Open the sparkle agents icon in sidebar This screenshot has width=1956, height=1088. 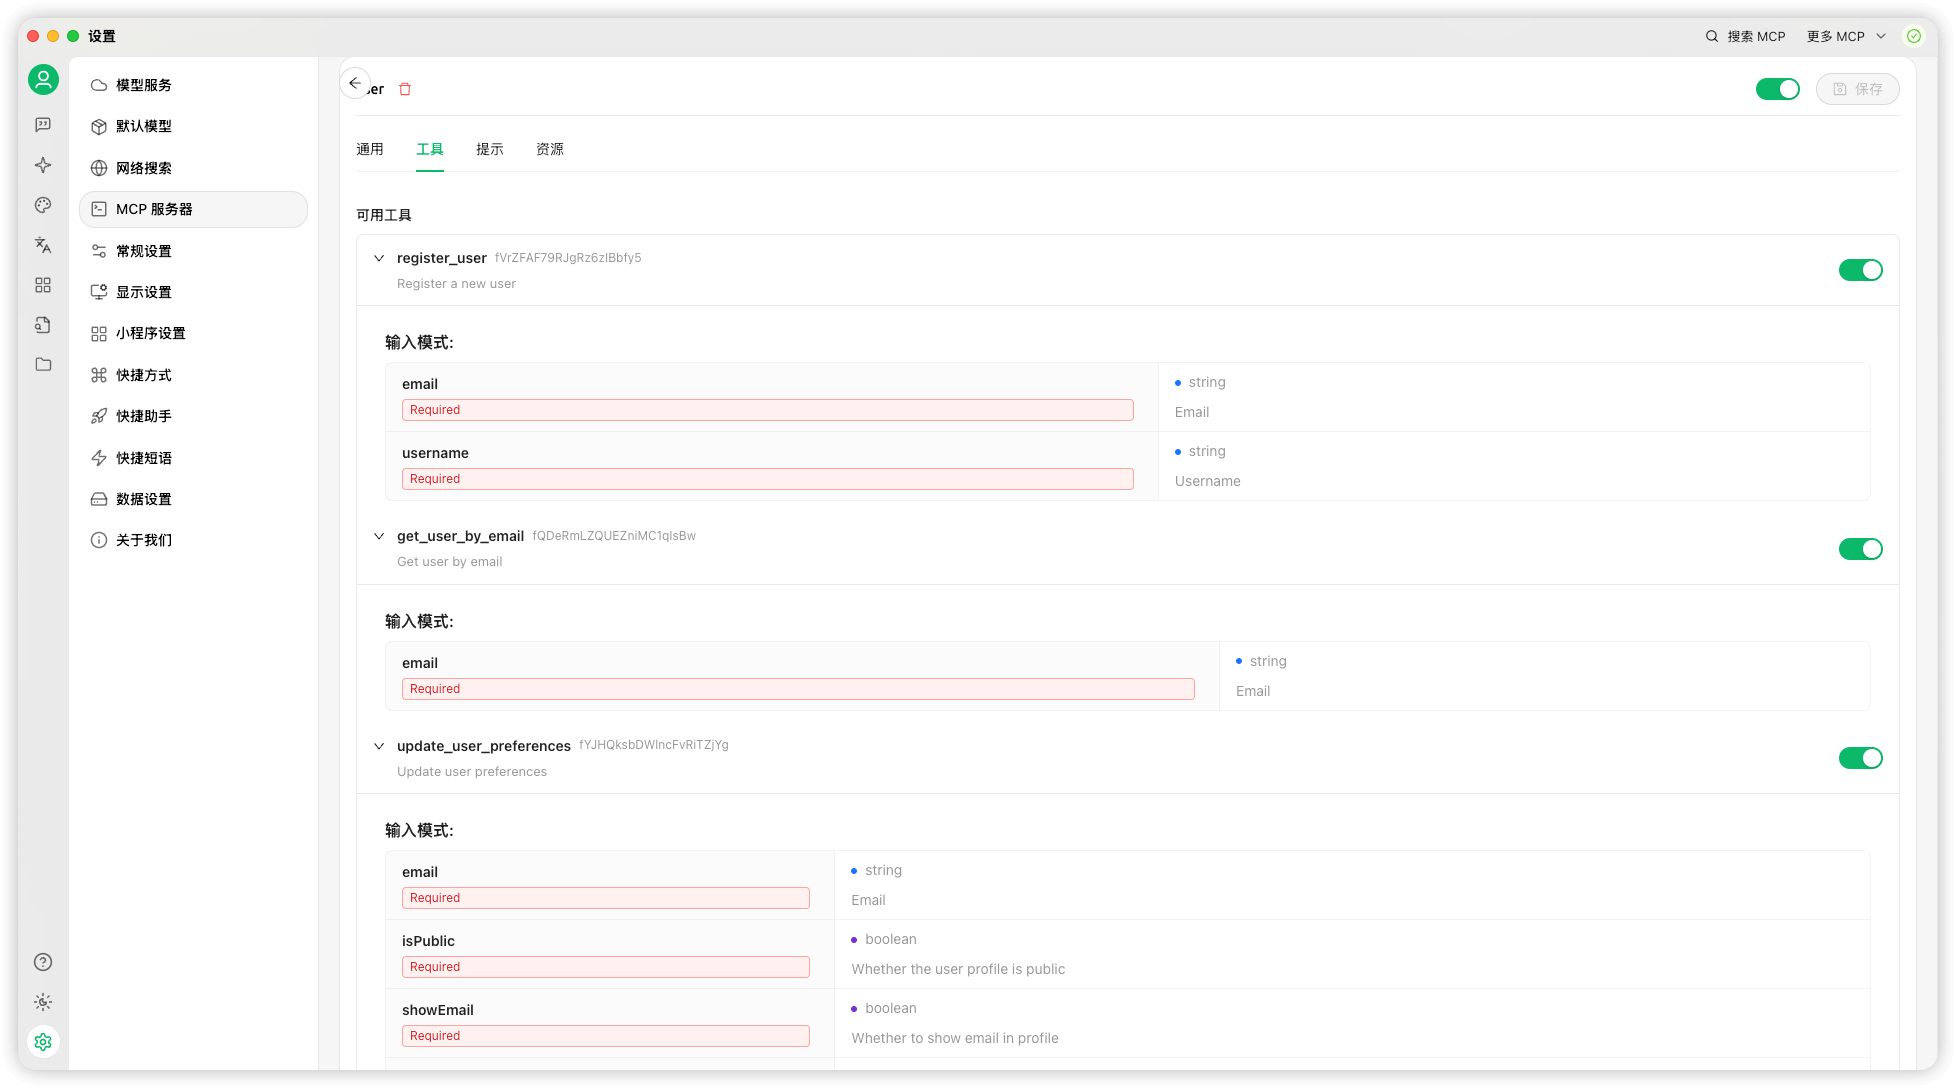tap(43, 165)
